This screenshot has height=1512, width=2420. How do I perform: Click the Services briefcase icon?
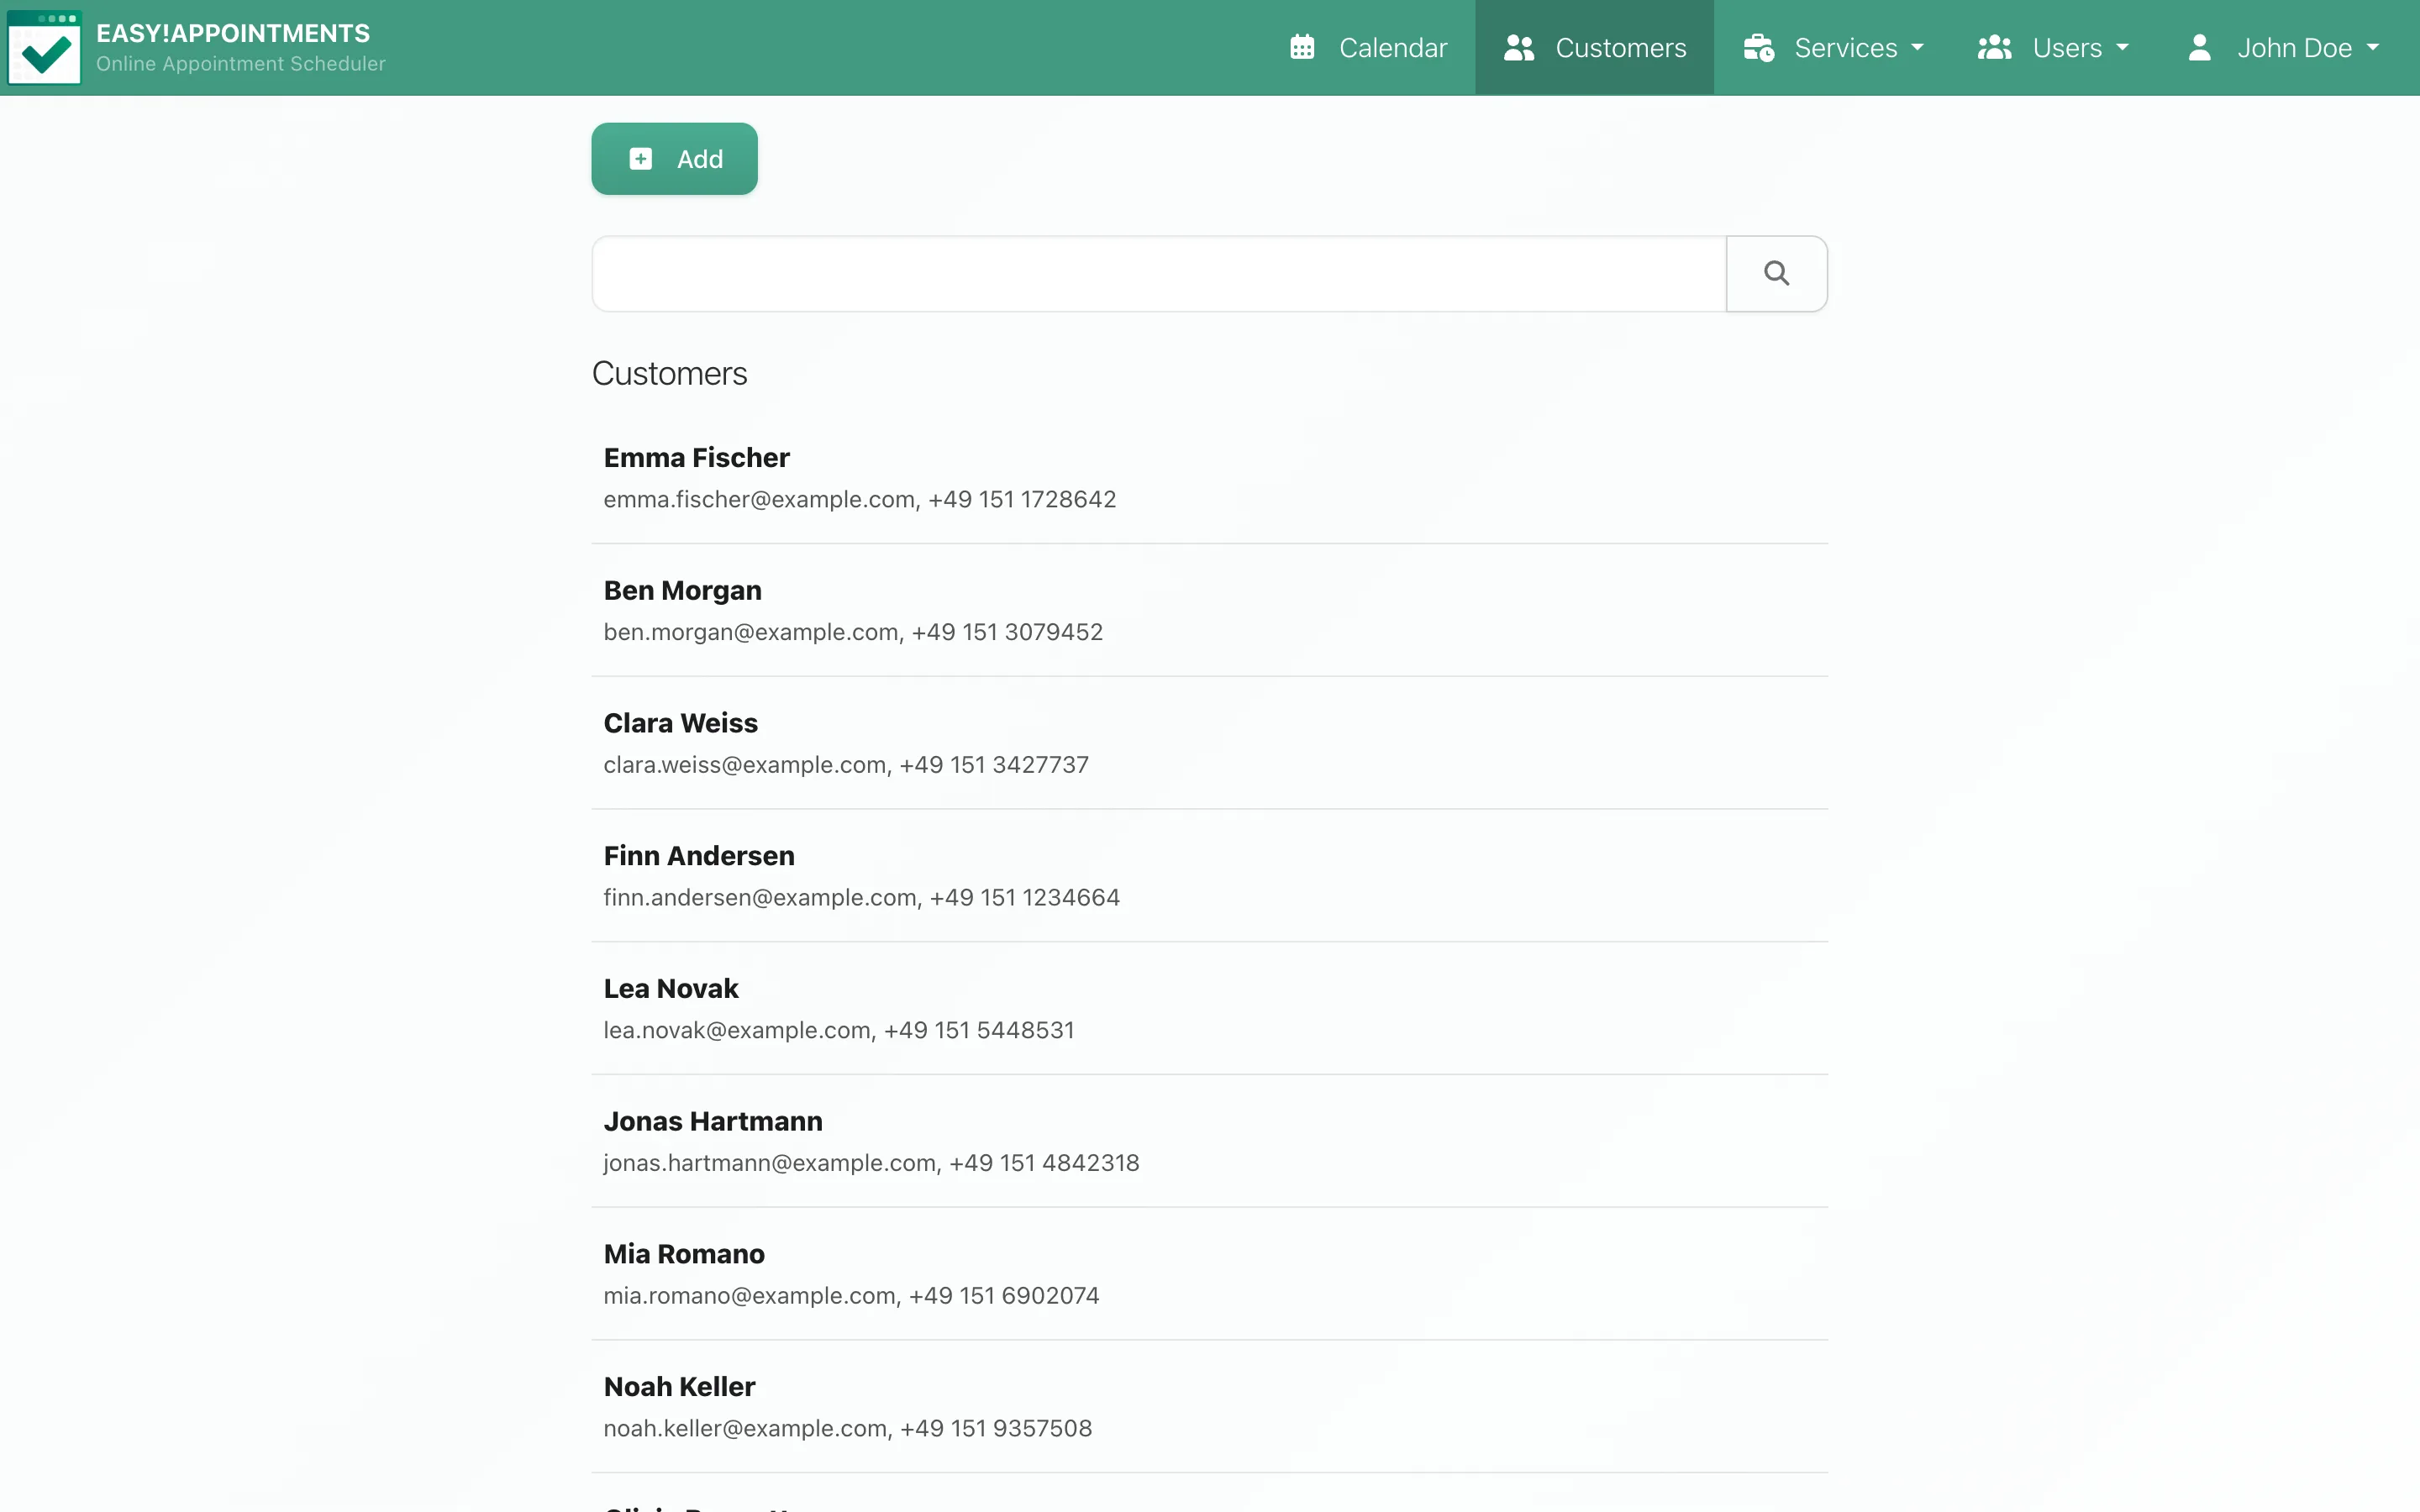(x=1759, y=47)
